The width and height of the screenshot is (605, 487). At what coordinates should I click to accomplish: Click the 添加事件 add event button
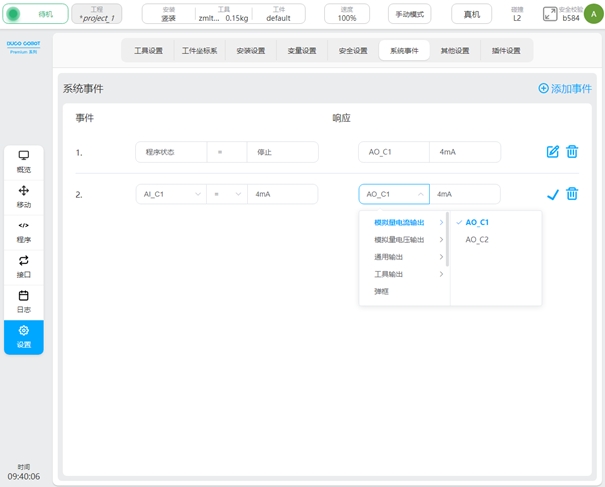coord(565,88)
